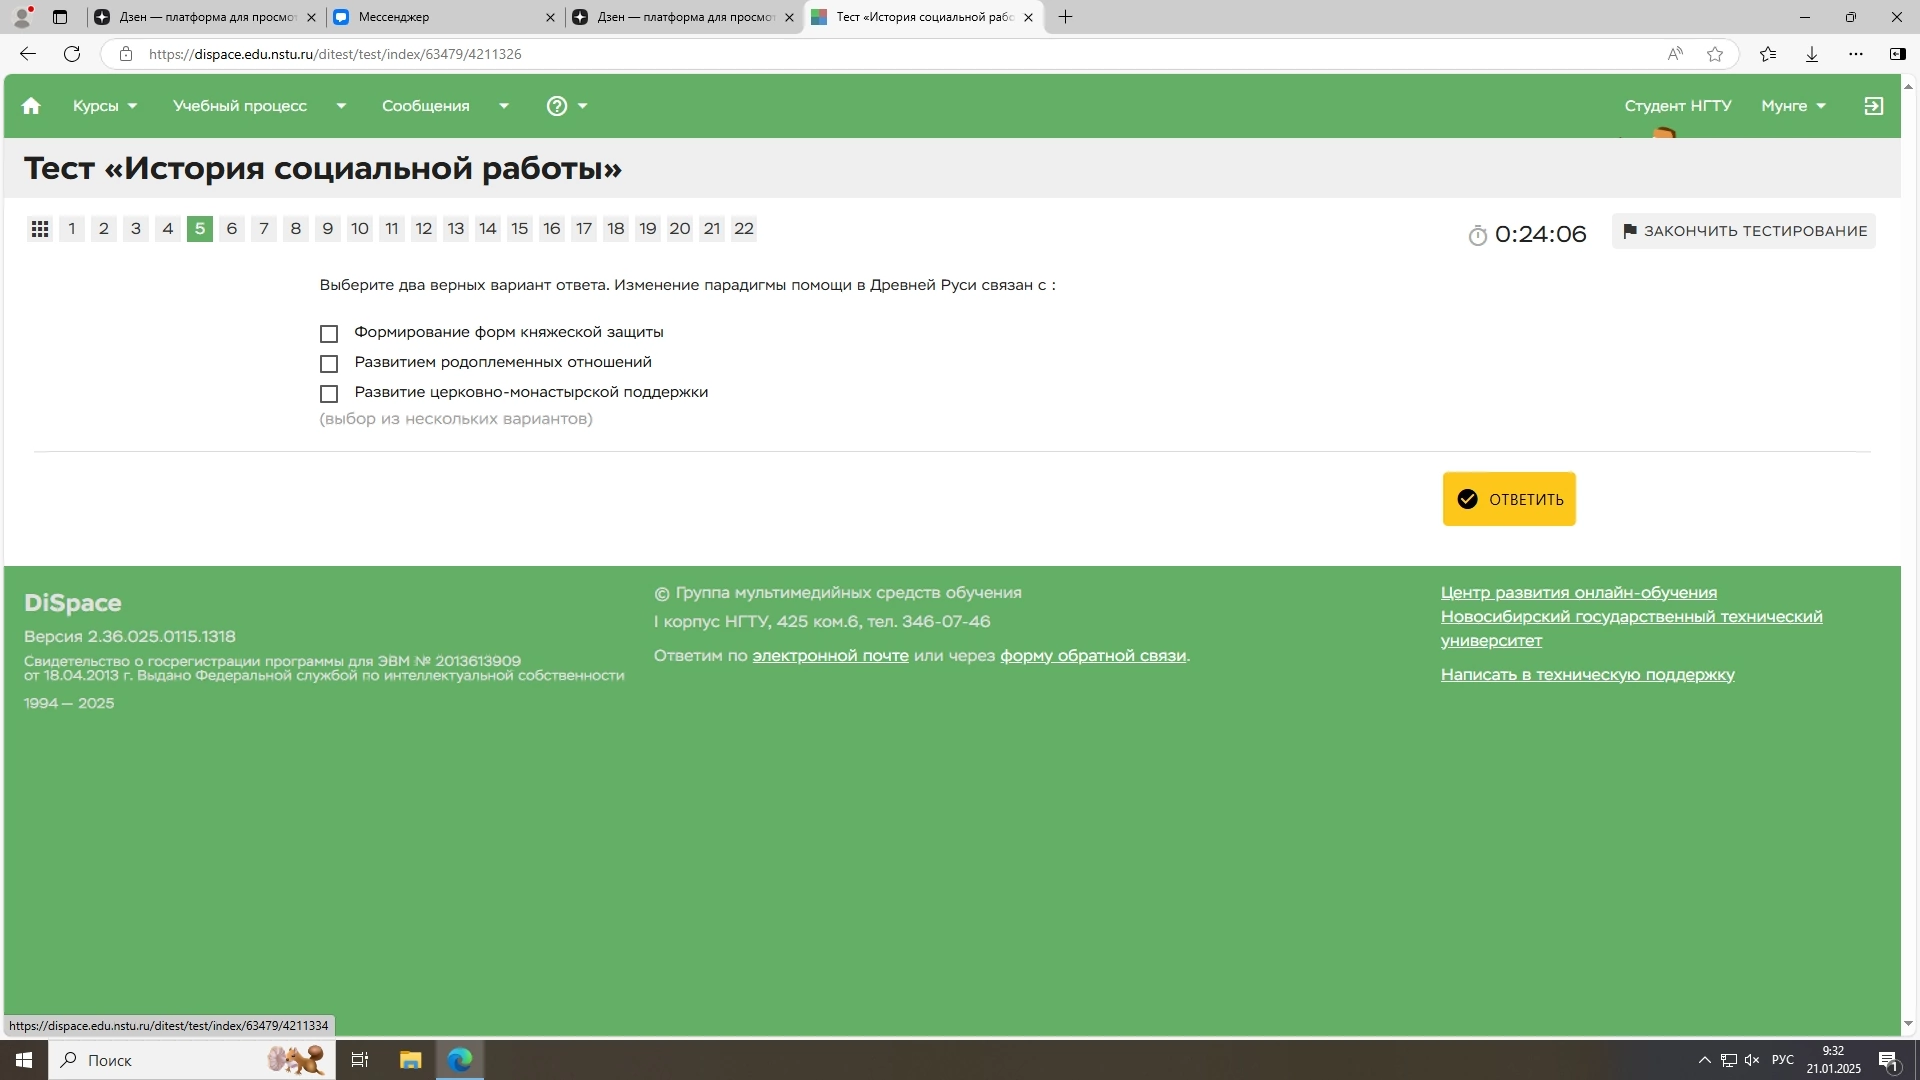Viewport: 1920px width, 1080px height.
Task: Expand the Учебный процесс dropdown arrow
Action: tap(341, 106)
